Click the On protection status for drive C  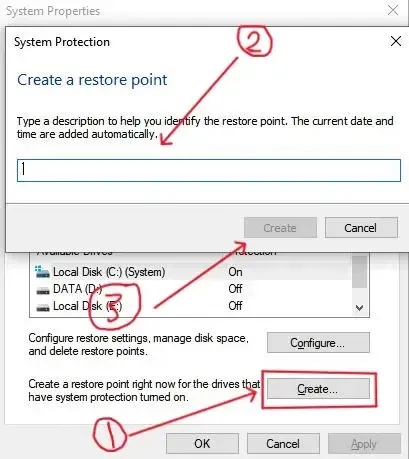[235, 272]
